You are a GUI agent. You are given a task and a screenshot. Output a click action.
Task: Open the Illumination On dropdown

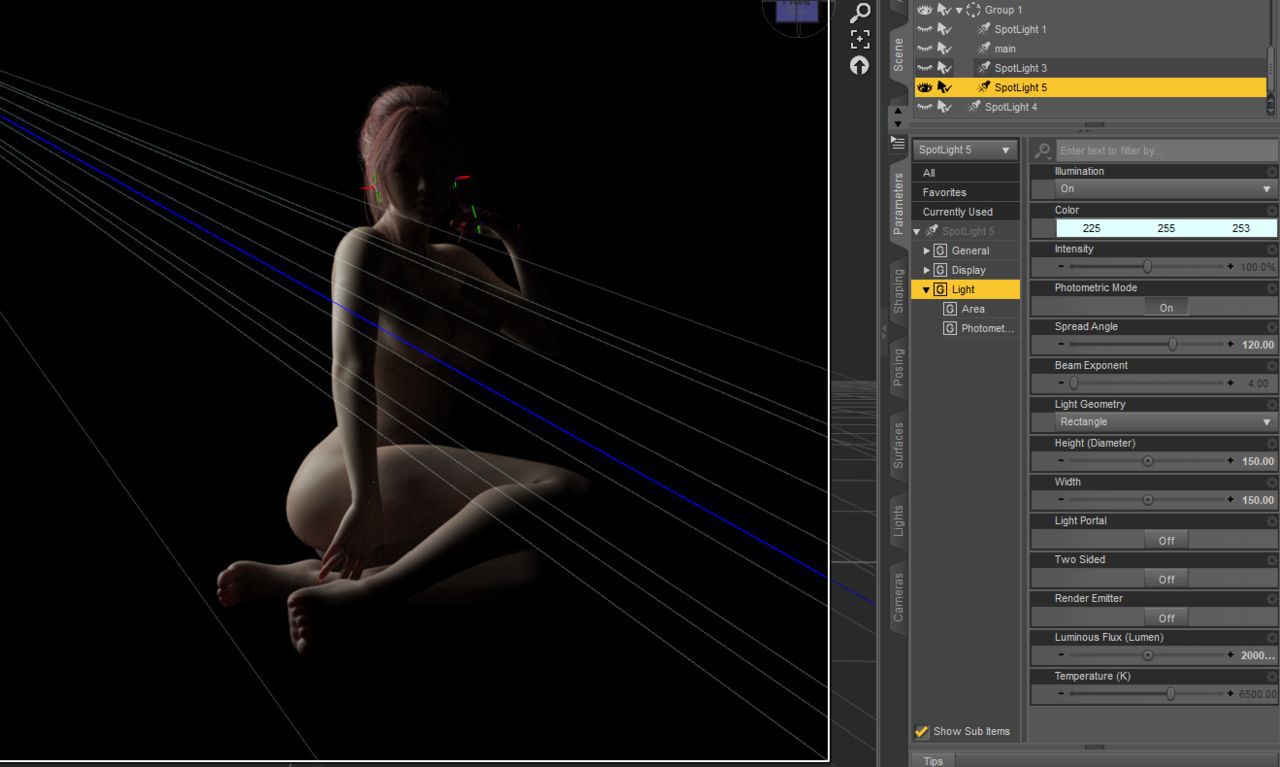pyautogui.click(x=1165, y=189)
